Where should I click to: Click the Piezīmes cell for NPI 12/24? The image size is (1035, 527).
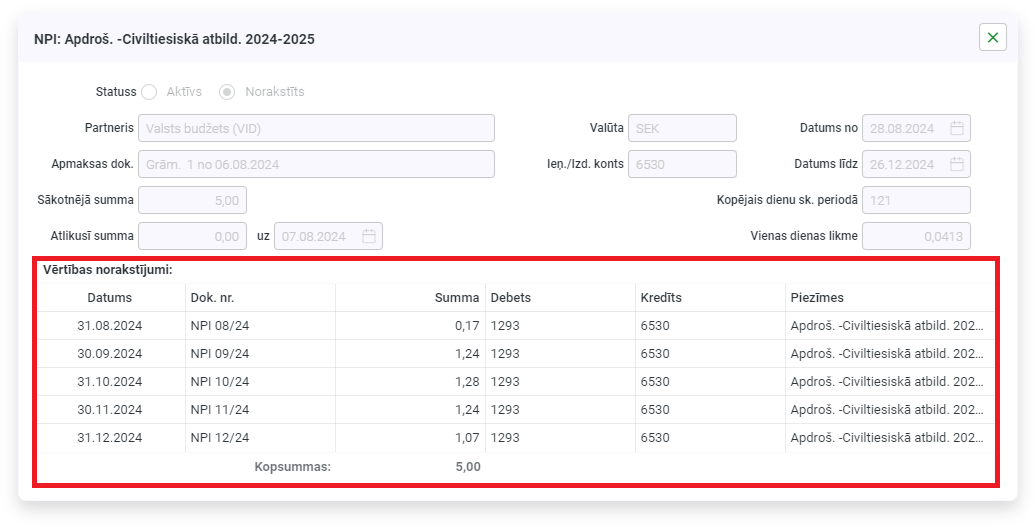pyautogui.click(x=887, y=438)
